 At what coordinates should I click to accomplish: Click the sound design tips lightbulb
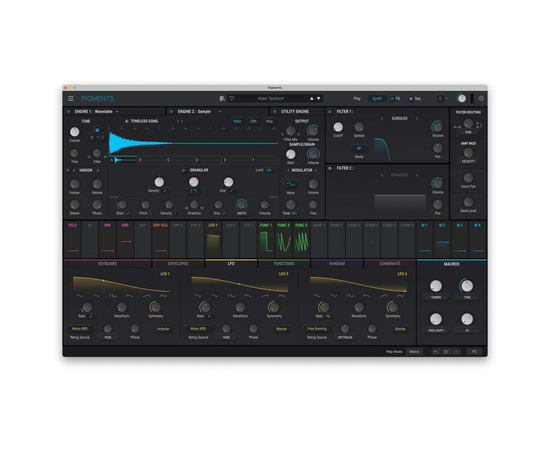click(440, 99)
